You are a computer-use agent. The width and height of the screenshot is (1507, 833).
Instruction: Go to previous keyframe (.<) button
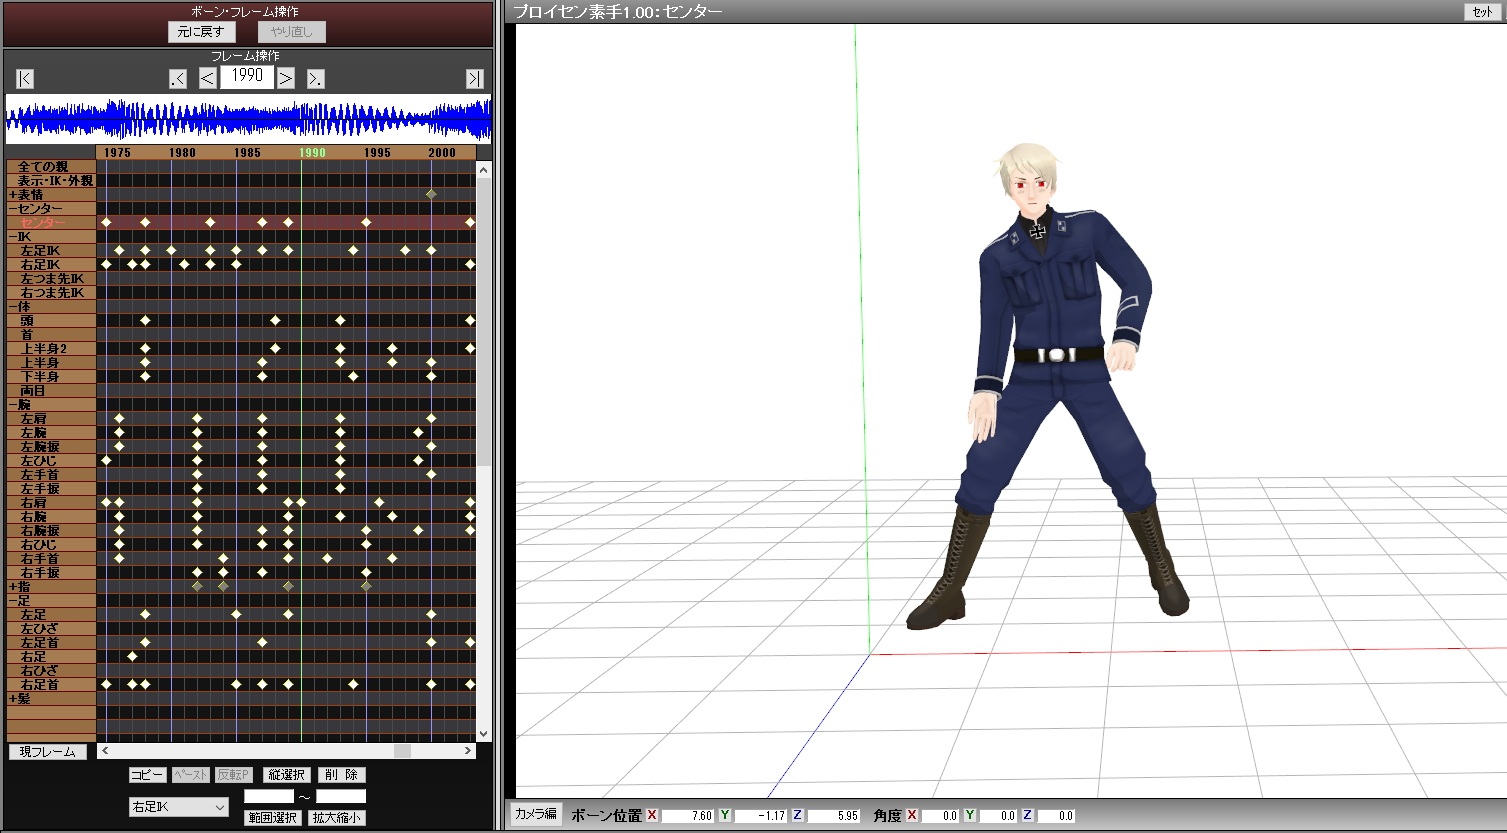point(178,79)
